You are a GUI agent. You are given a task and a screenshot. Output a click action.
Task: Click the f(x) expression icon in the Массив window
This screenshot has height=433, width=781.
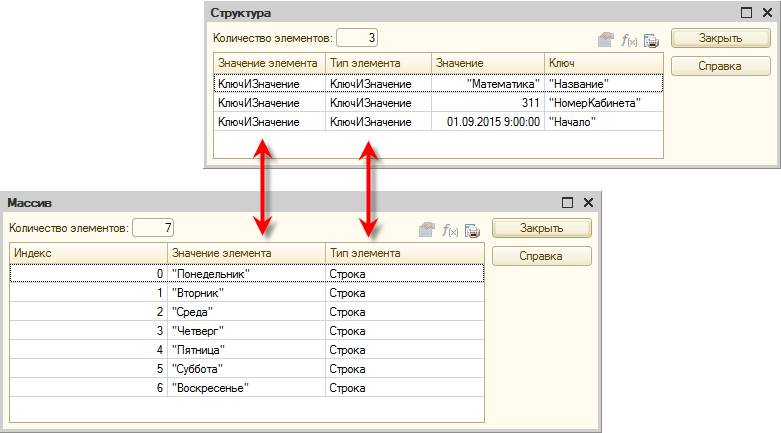click(x=450, y=230)
